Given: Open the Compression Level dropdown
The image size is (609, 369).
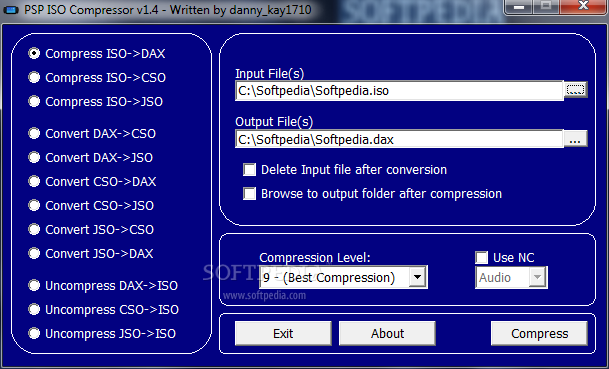Looking at the screenshot, I should coord(343,277).
